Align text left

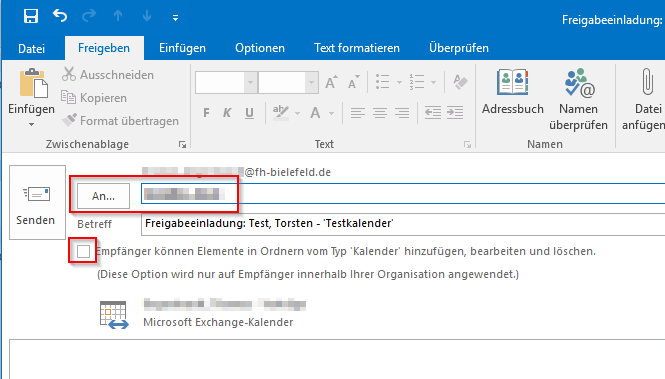click(x=358, y=113)
